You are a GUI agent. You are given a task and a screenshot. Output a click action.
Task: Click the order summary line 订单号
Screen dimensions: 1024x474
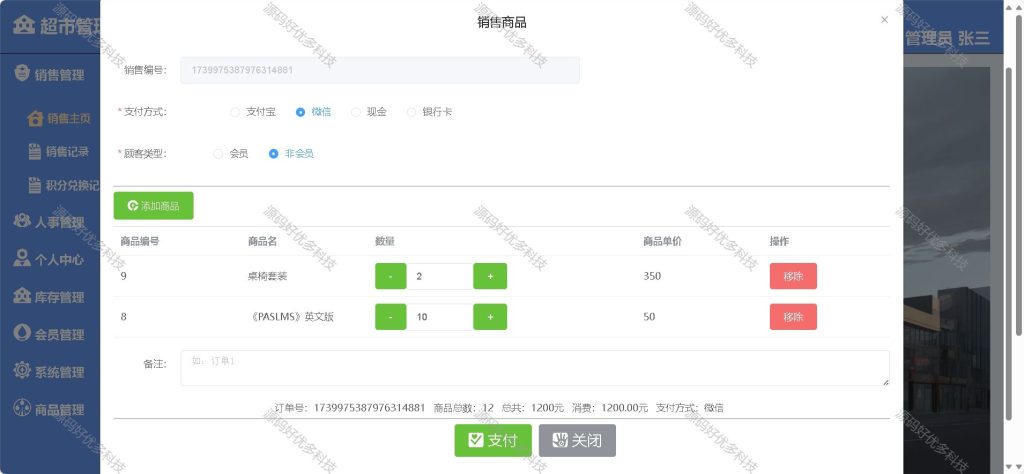point(499,408)
